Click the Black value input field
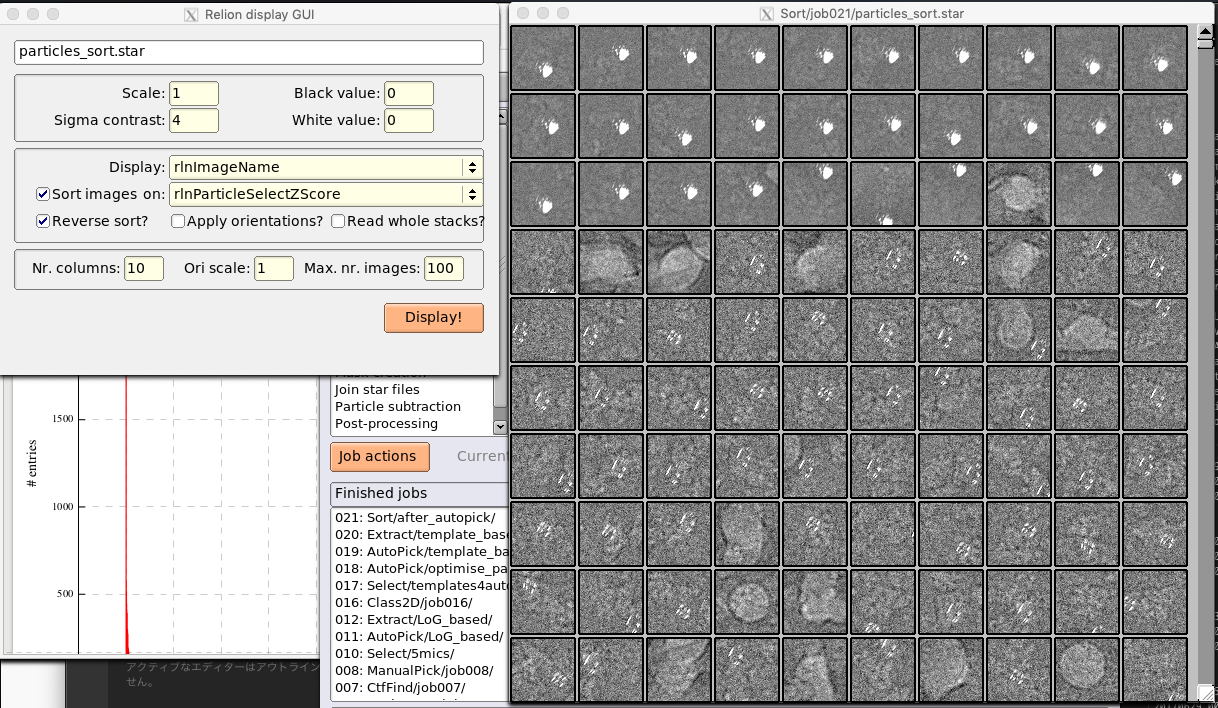The image size is (1218, 708). (409, 93)
